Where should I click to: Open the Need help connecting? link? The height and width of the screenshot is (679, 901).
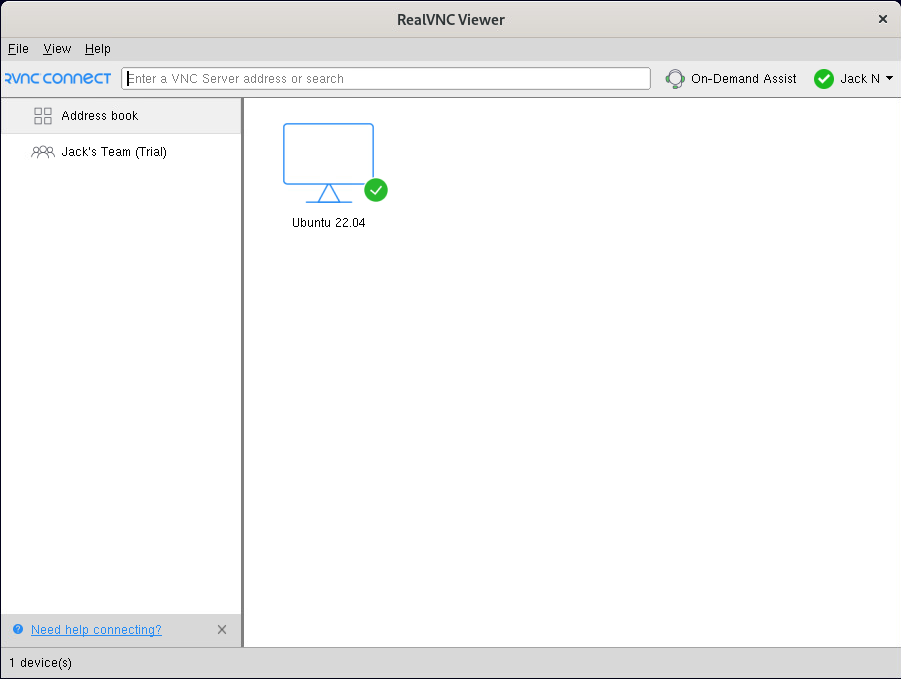[96, 630]
